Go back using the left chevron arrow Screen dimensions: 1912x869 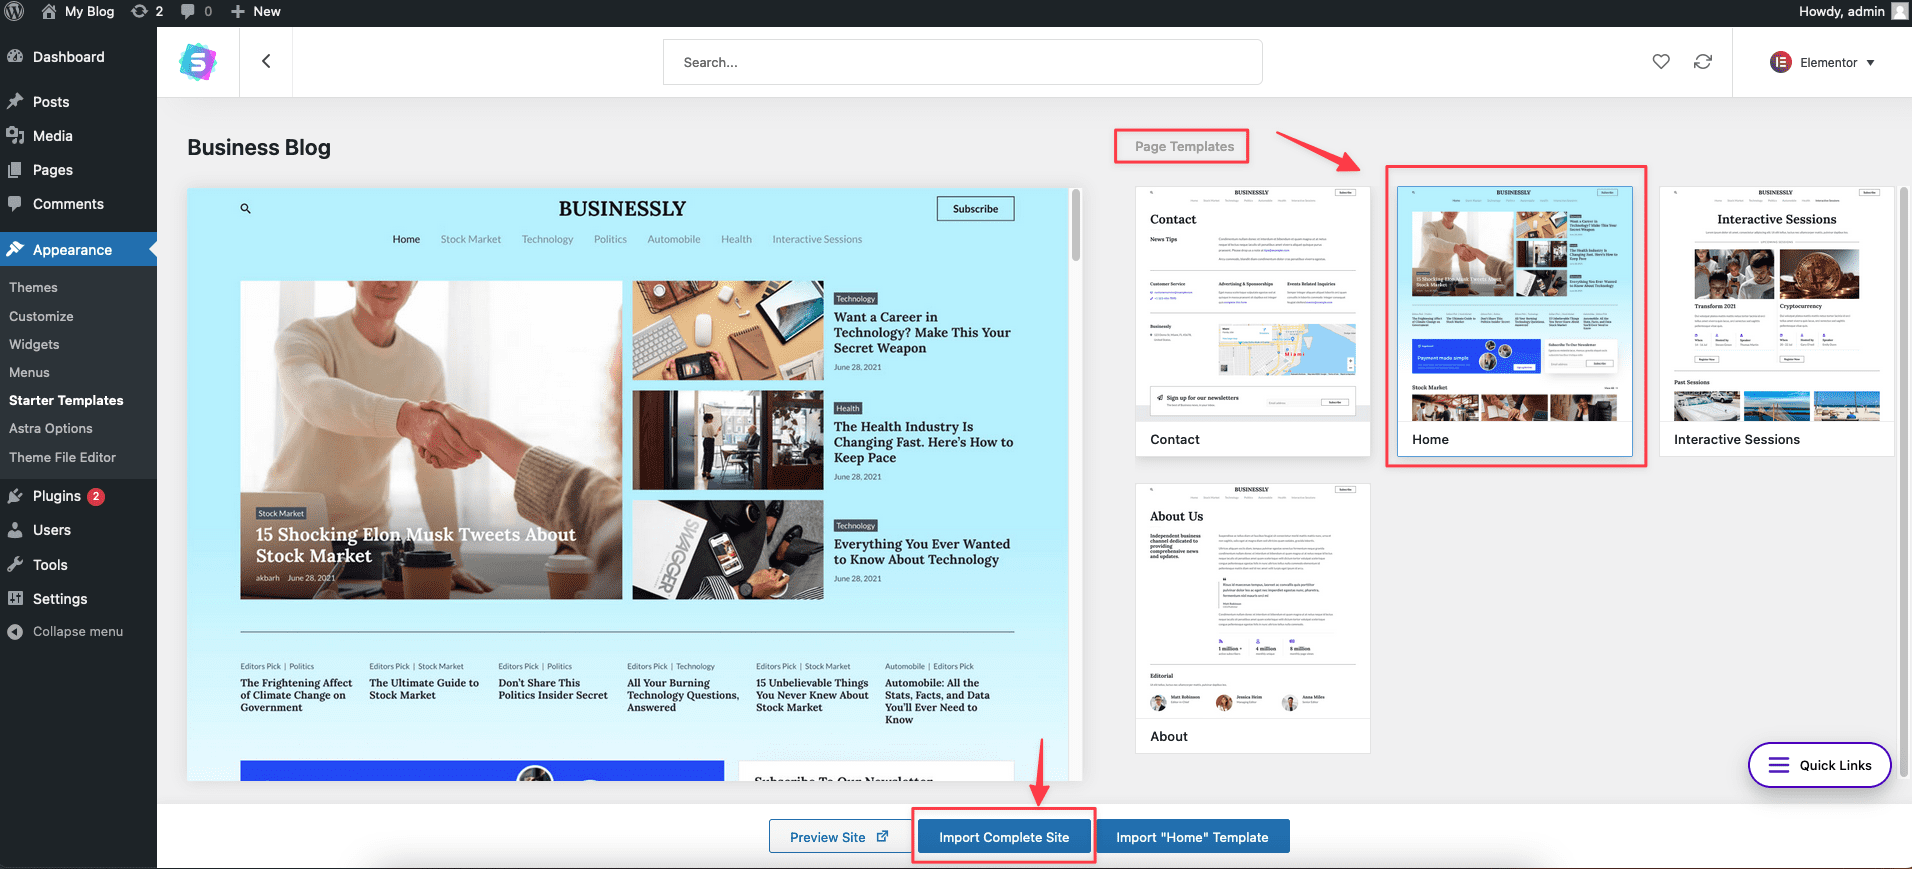coord(266,62)
